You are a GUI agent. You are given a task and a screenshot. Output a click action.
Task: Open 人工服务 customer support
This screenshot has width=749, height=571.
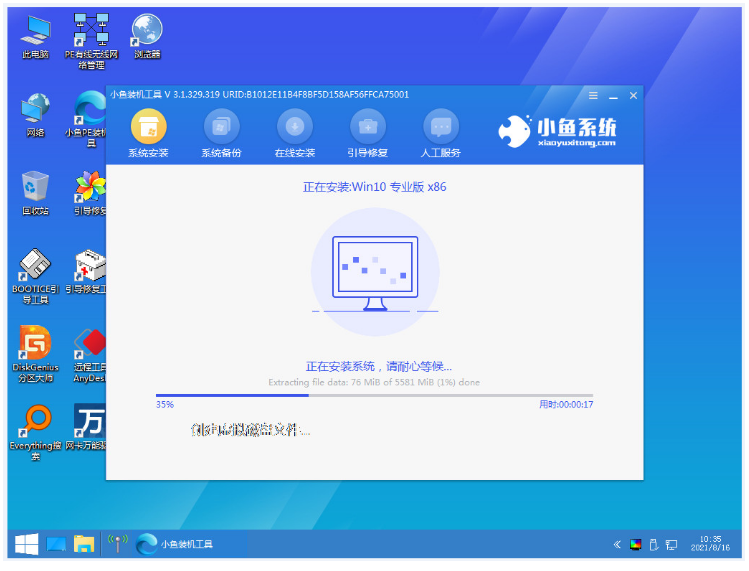point(441,127)
